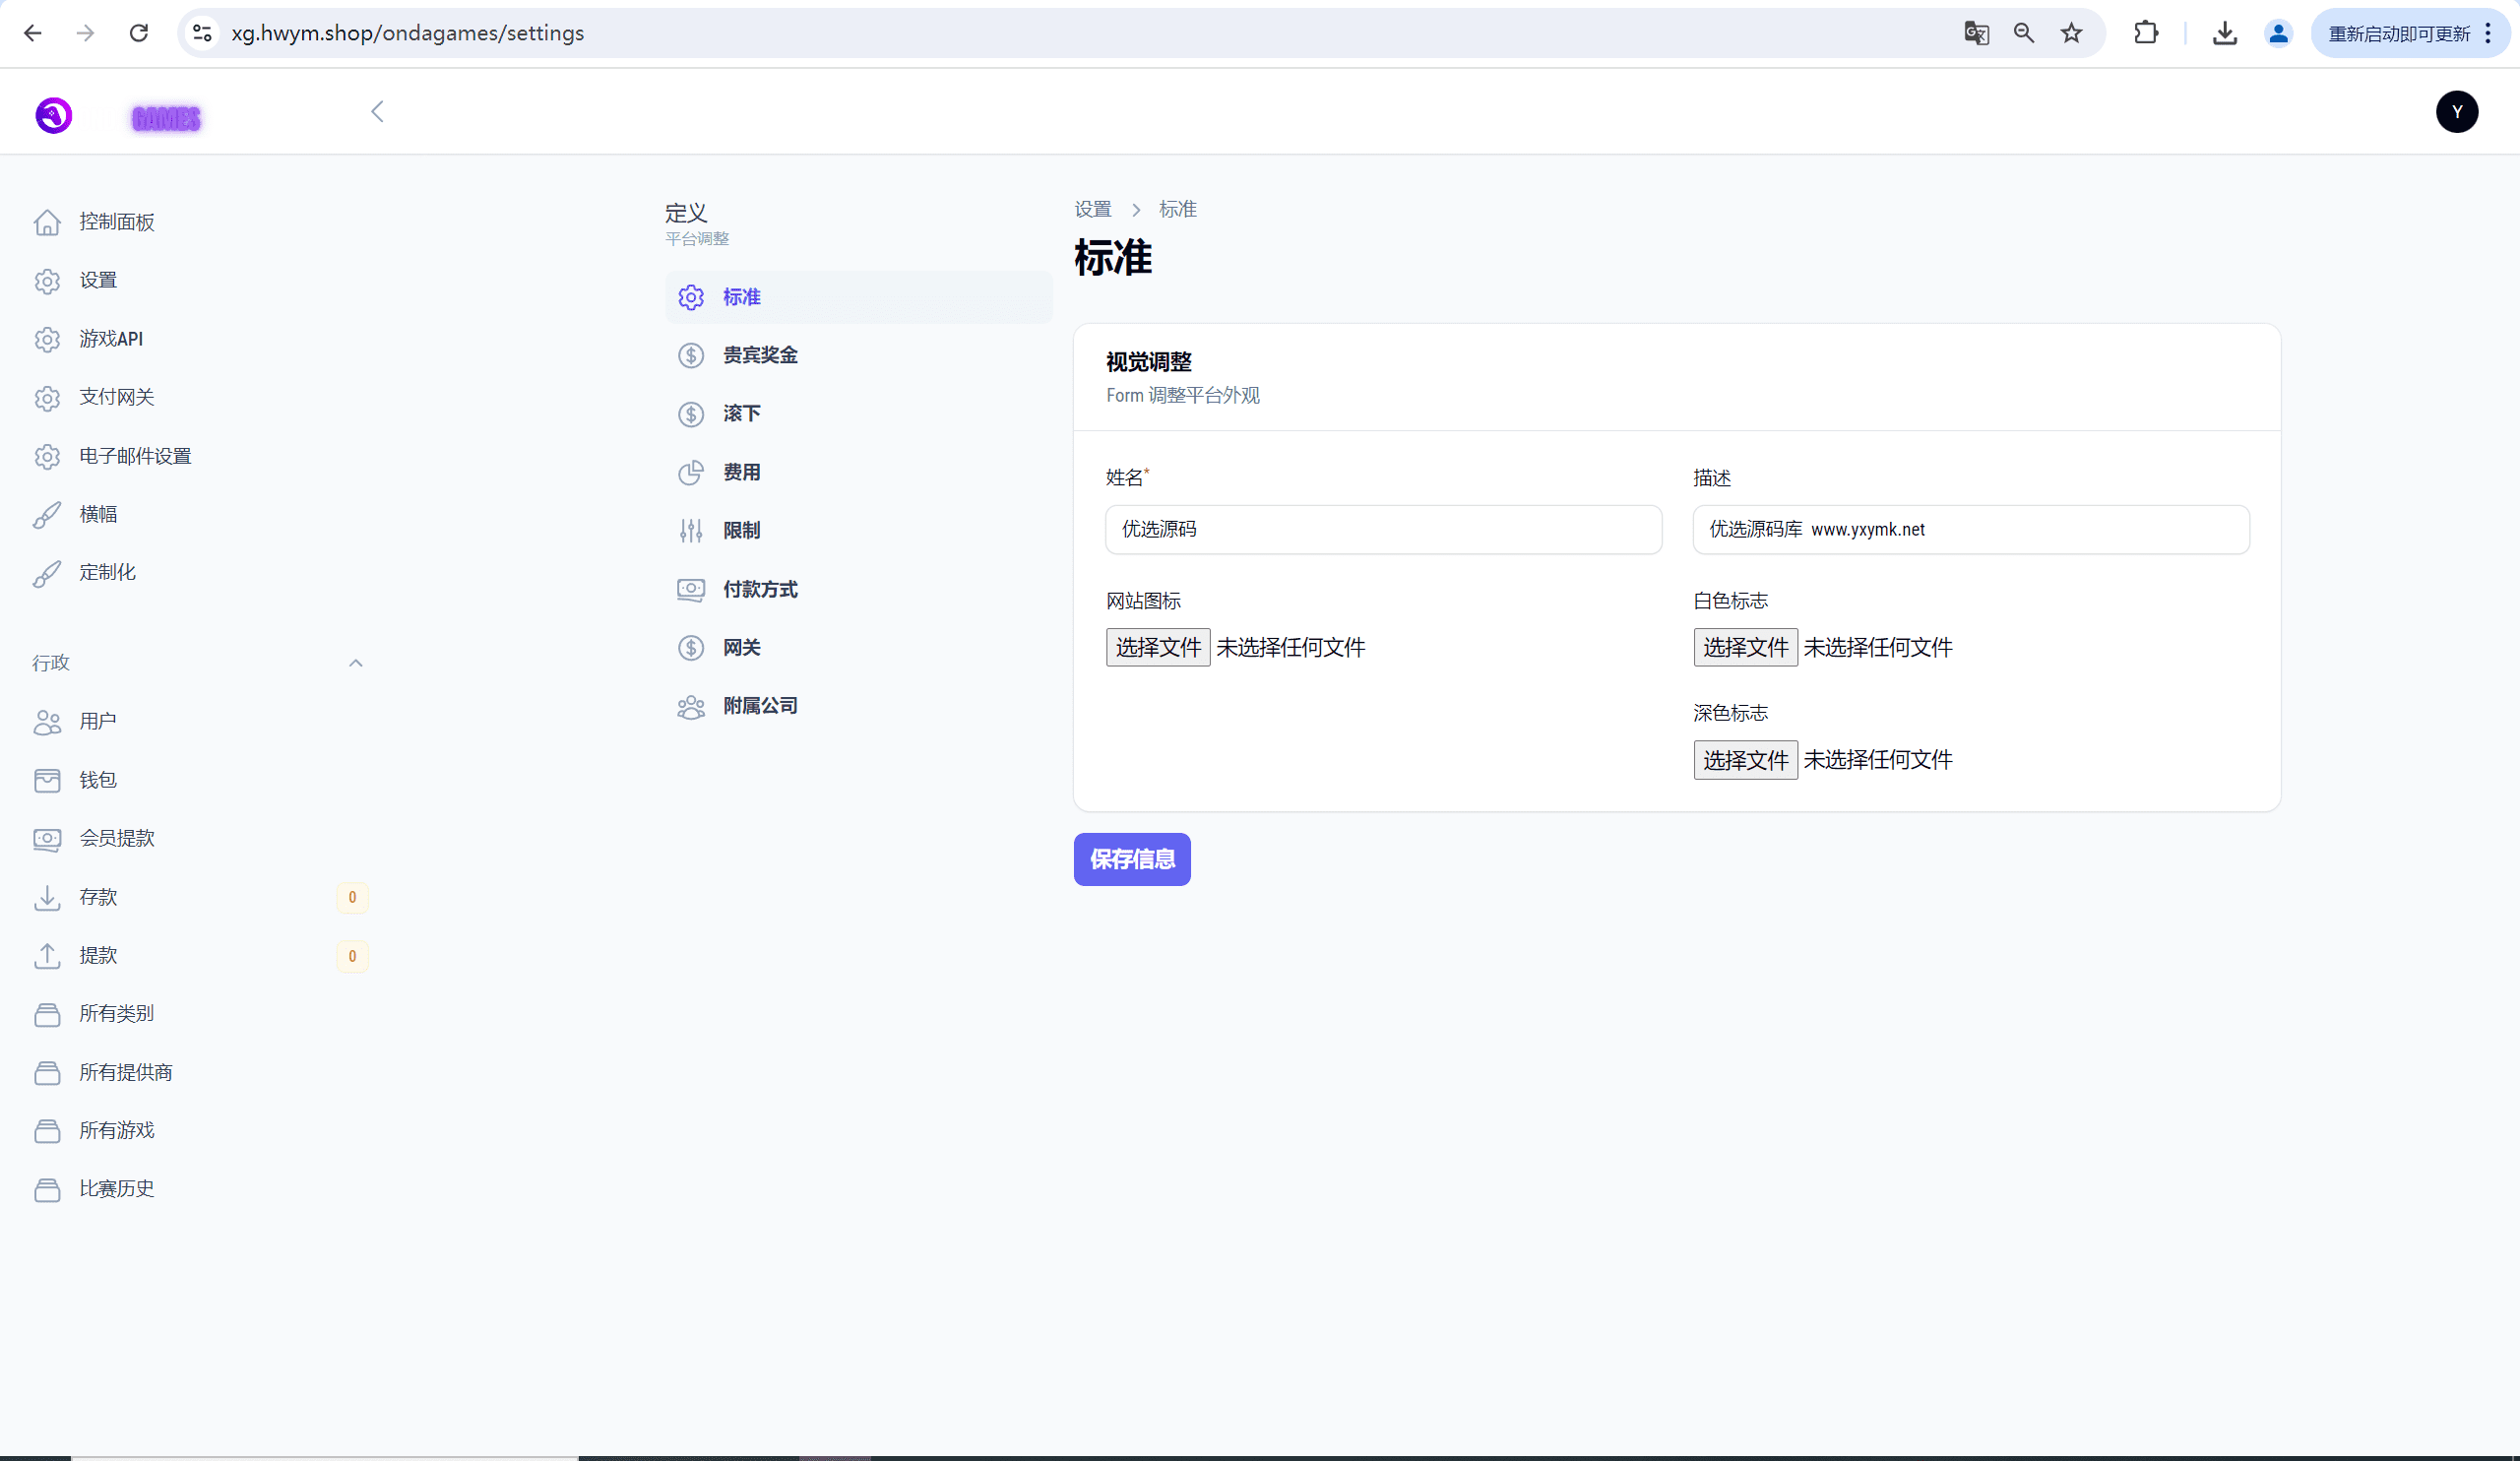This screenshot has width=2520, height=1461.
Task: Open the Google Translate icon in address bar
Action: point(1976,33)
